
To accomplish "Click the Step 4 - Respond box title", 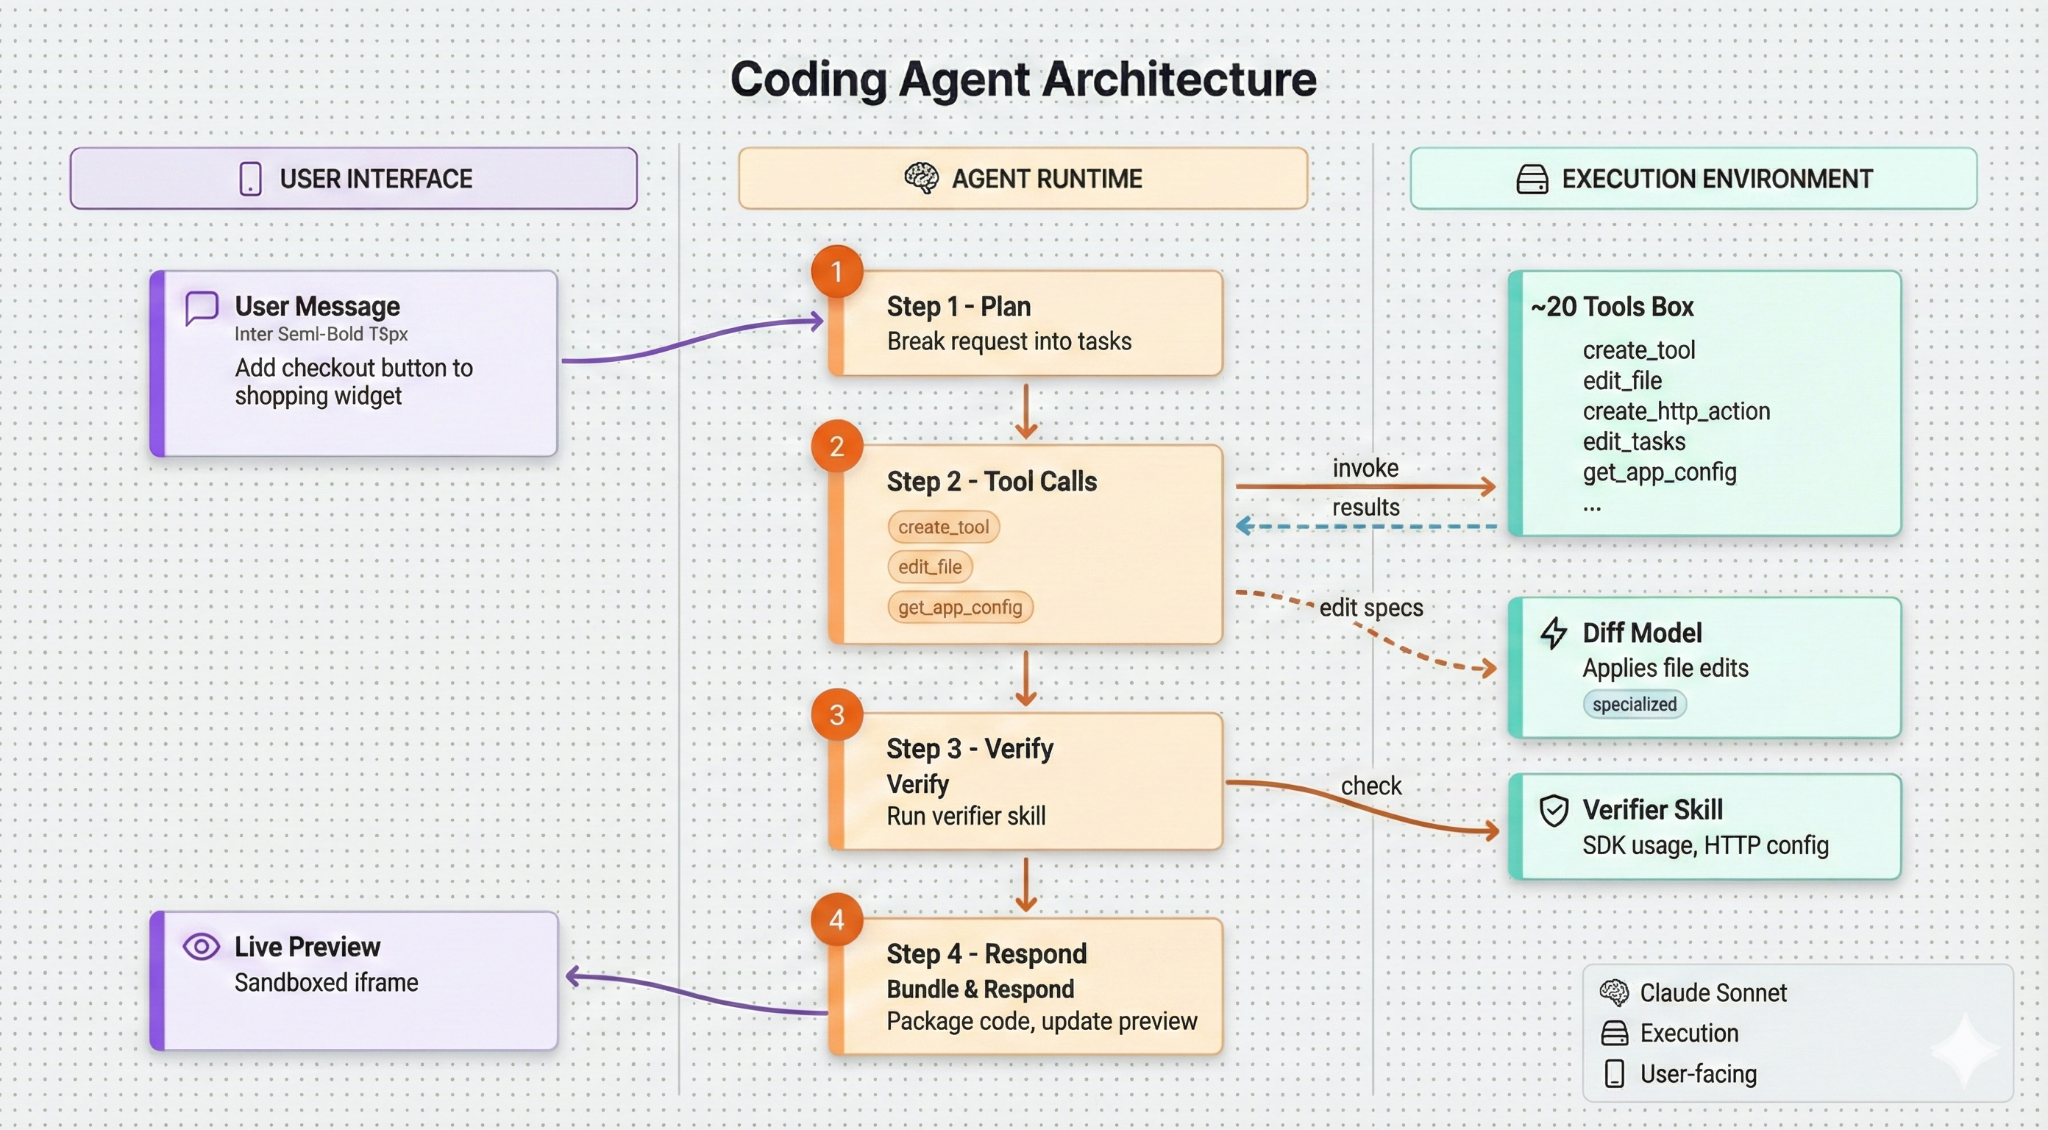I will point(986,954).
